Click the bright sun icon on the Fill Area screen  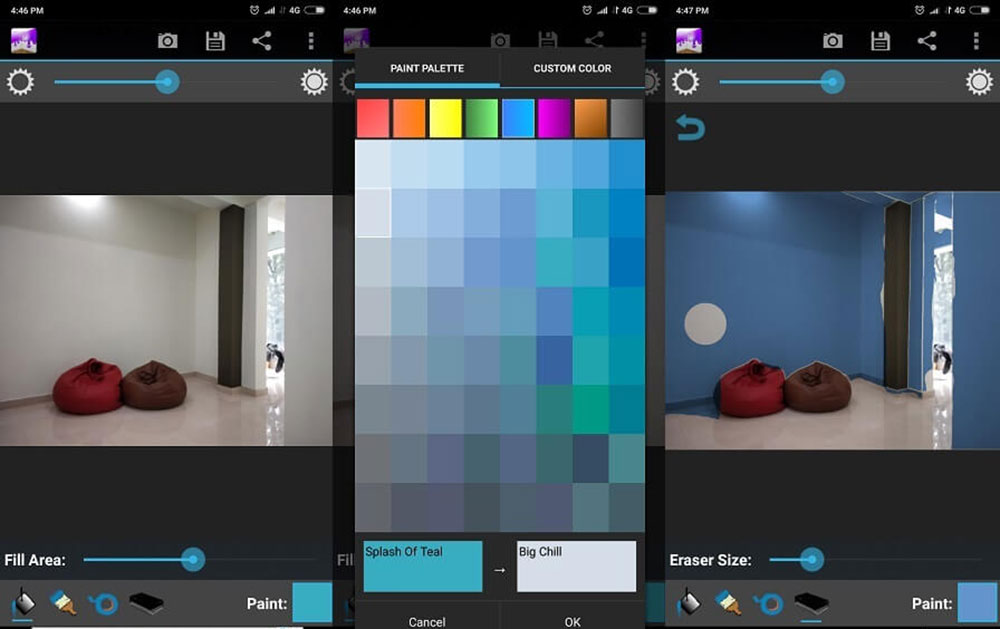click(x=314, y=82)
